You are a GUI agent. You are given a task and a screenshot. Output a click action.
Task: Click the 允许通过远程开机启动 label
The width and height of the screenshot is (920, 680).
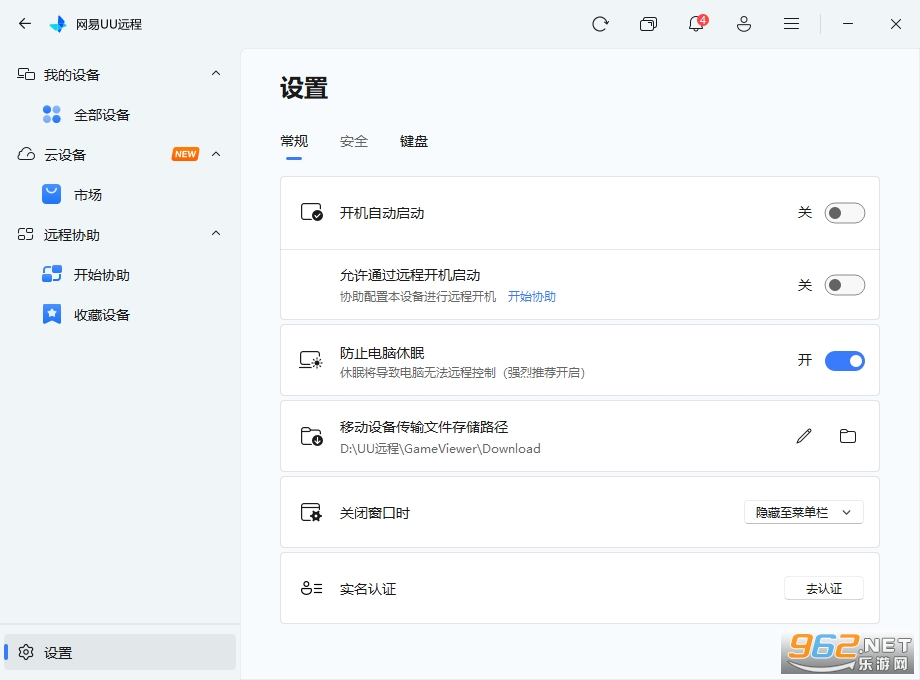click(x=410, y=275)
